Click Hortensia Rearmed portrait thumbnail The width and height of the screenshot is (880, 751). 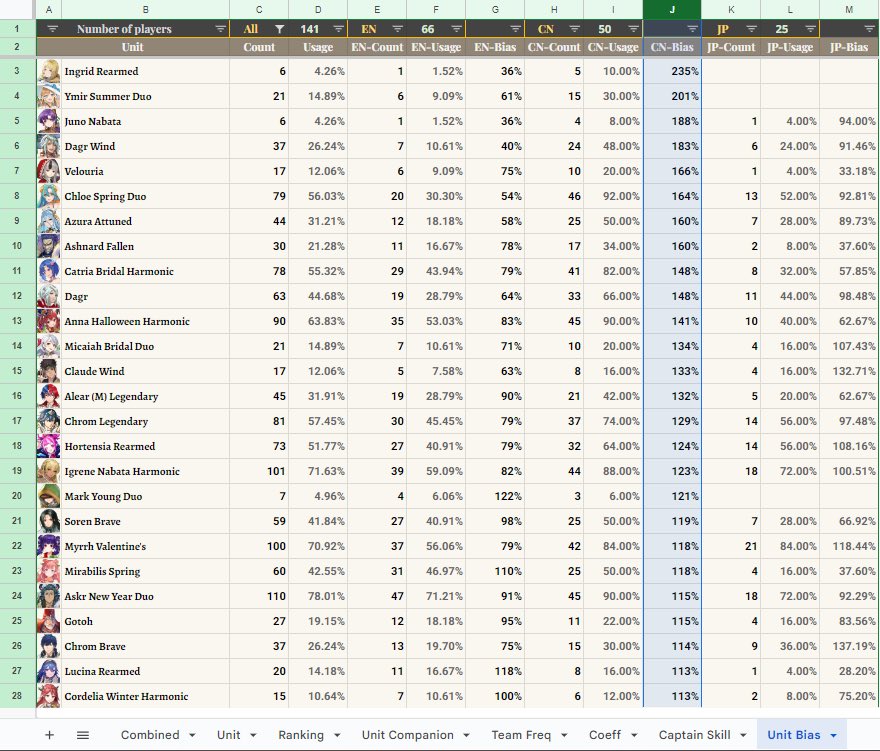(x=49, y=446)
